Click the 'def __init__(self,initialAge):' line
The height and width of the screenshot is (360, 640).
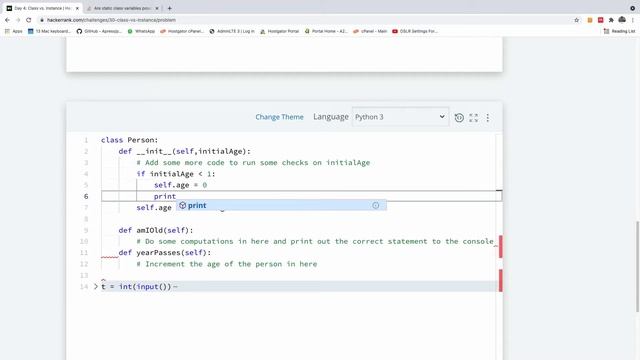coord(184,151)
